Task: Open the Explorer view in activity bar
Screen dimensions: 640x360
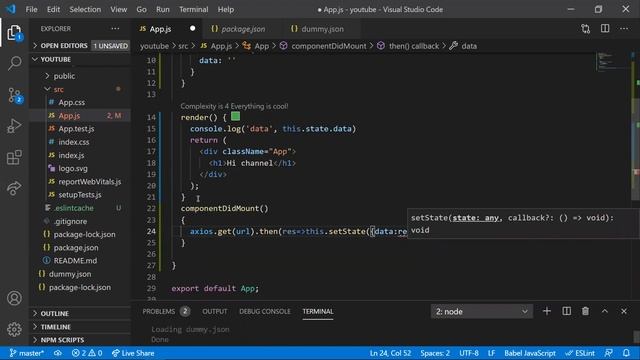Action: click(14, 33)
